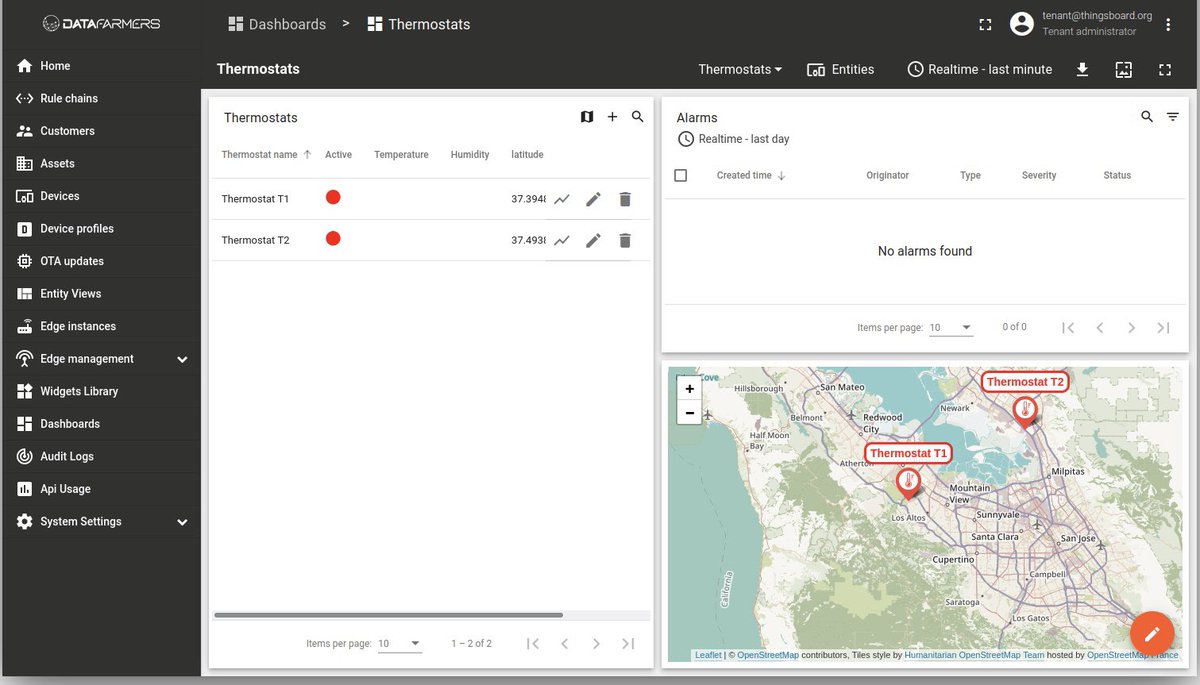1200x685 pixels.
Task: Open Audit Logs in the sidebar
Action: [101, 456]
